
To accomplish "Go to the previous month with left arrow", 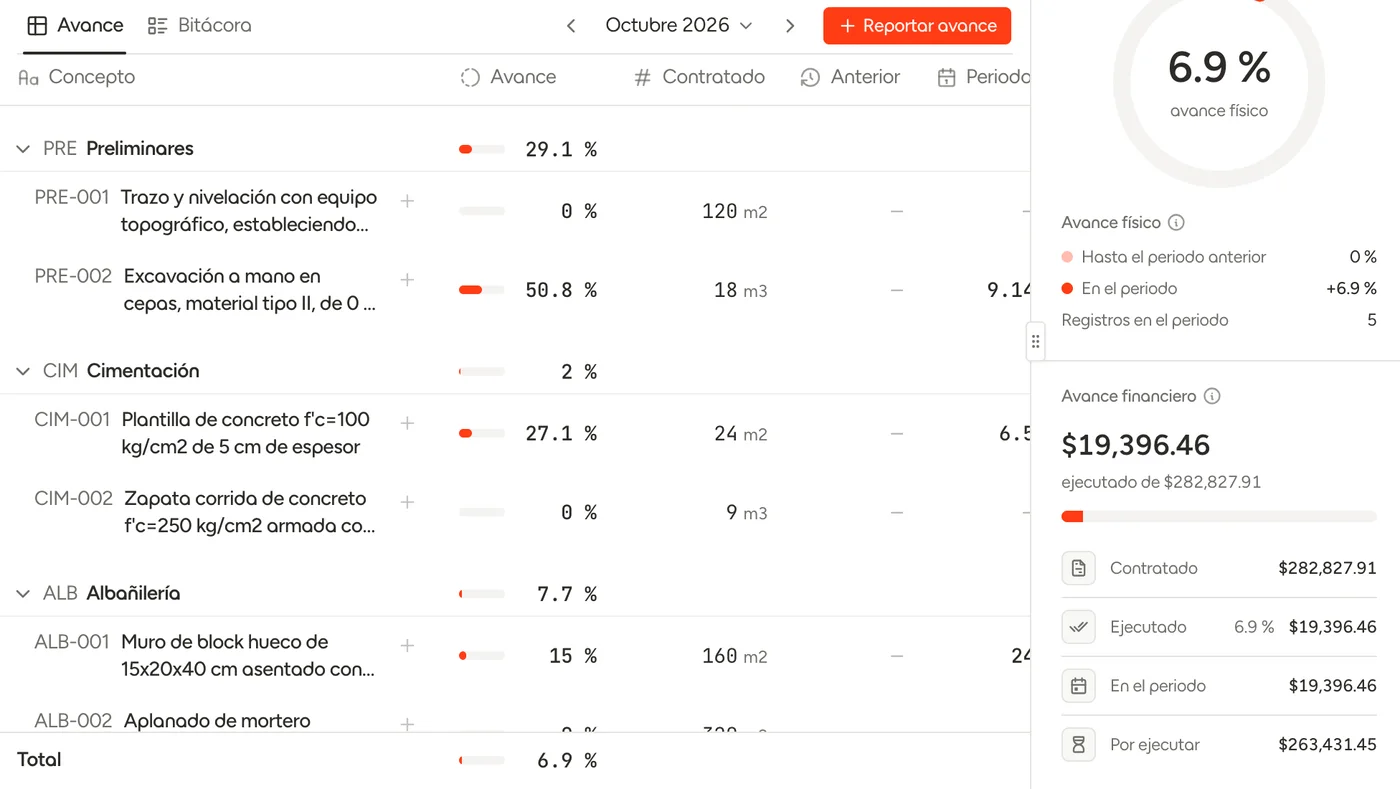I will tap(571, 26).
